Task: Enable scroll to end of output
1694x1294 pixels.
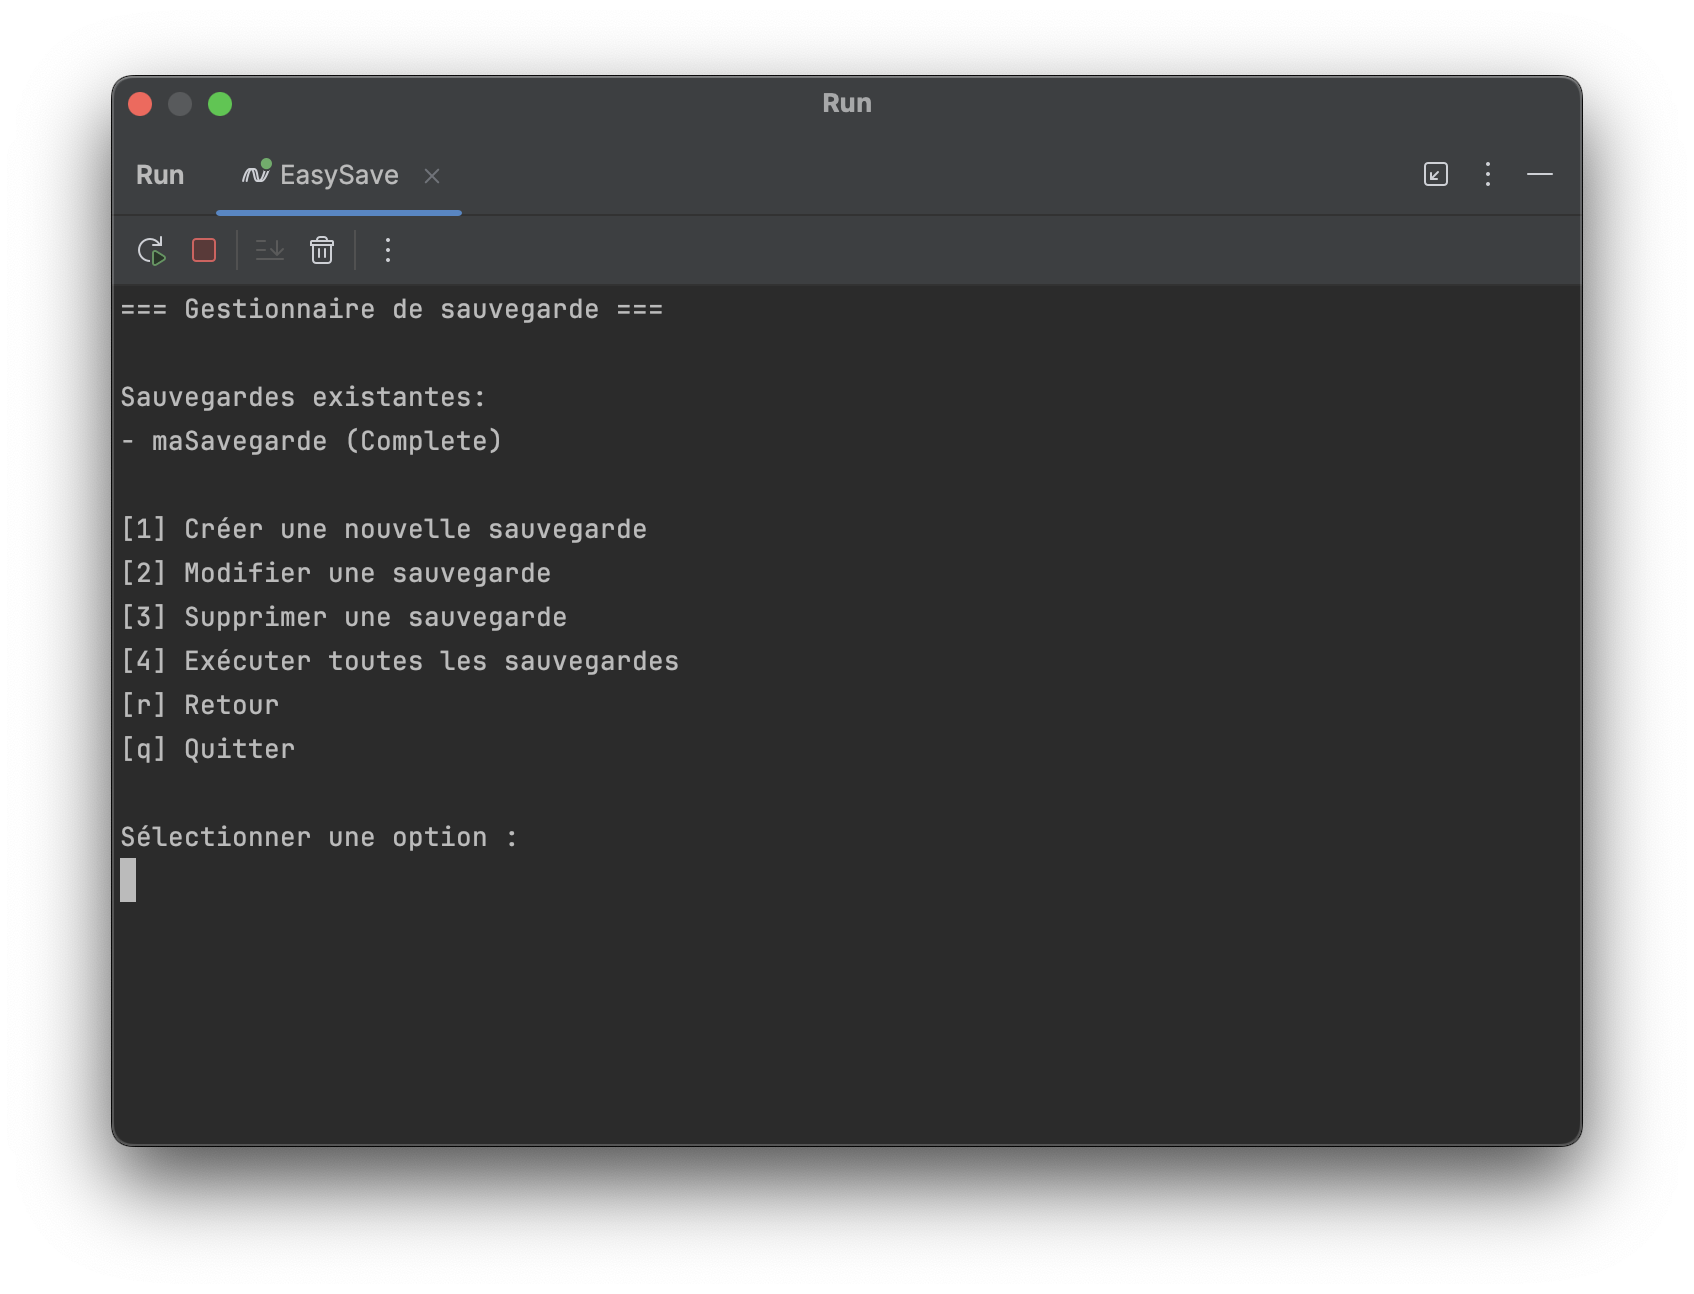Action: pyautogui.click(x=267, y=251)
